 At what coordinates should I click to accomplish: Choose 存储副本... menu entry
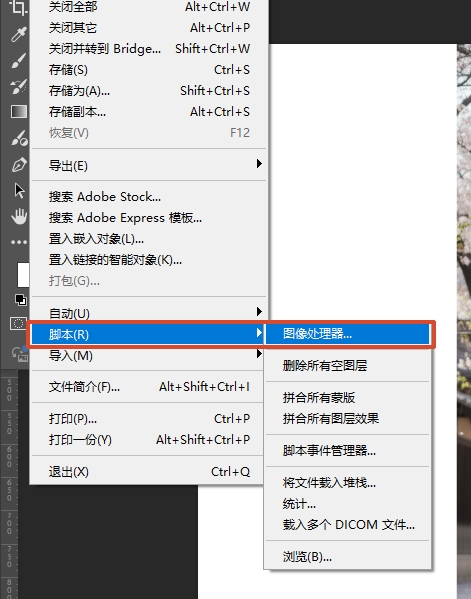[x=149, y=112]
